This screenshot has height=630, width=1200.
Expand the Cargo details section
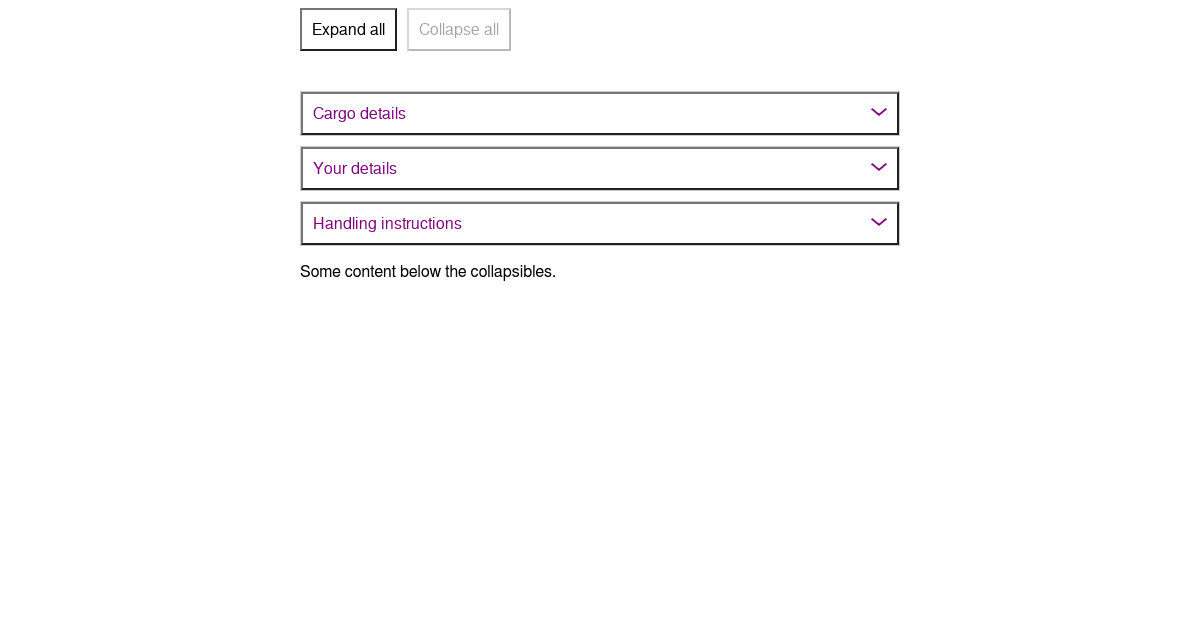(600, 113)
